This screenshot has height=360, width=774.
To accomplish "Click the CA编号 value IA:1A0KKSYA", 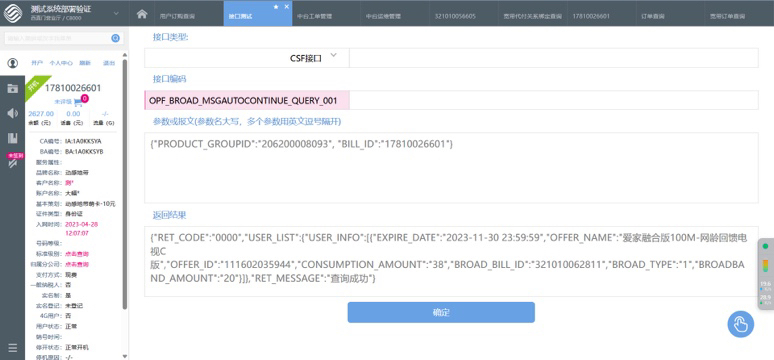I will point(83,141).
